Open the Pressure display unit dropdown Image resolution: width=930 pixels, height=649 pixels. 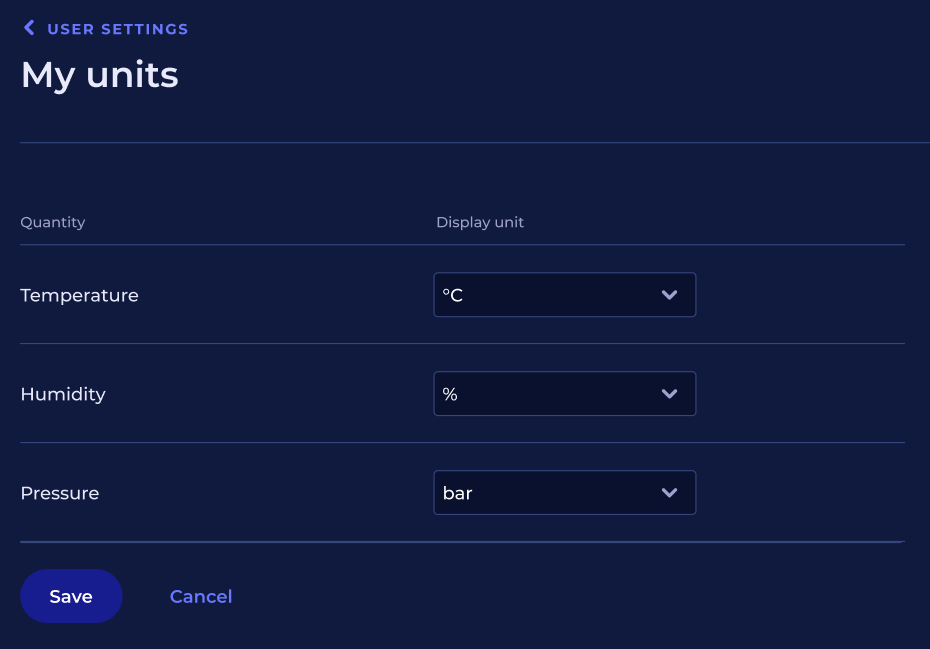tap(564, 493)
